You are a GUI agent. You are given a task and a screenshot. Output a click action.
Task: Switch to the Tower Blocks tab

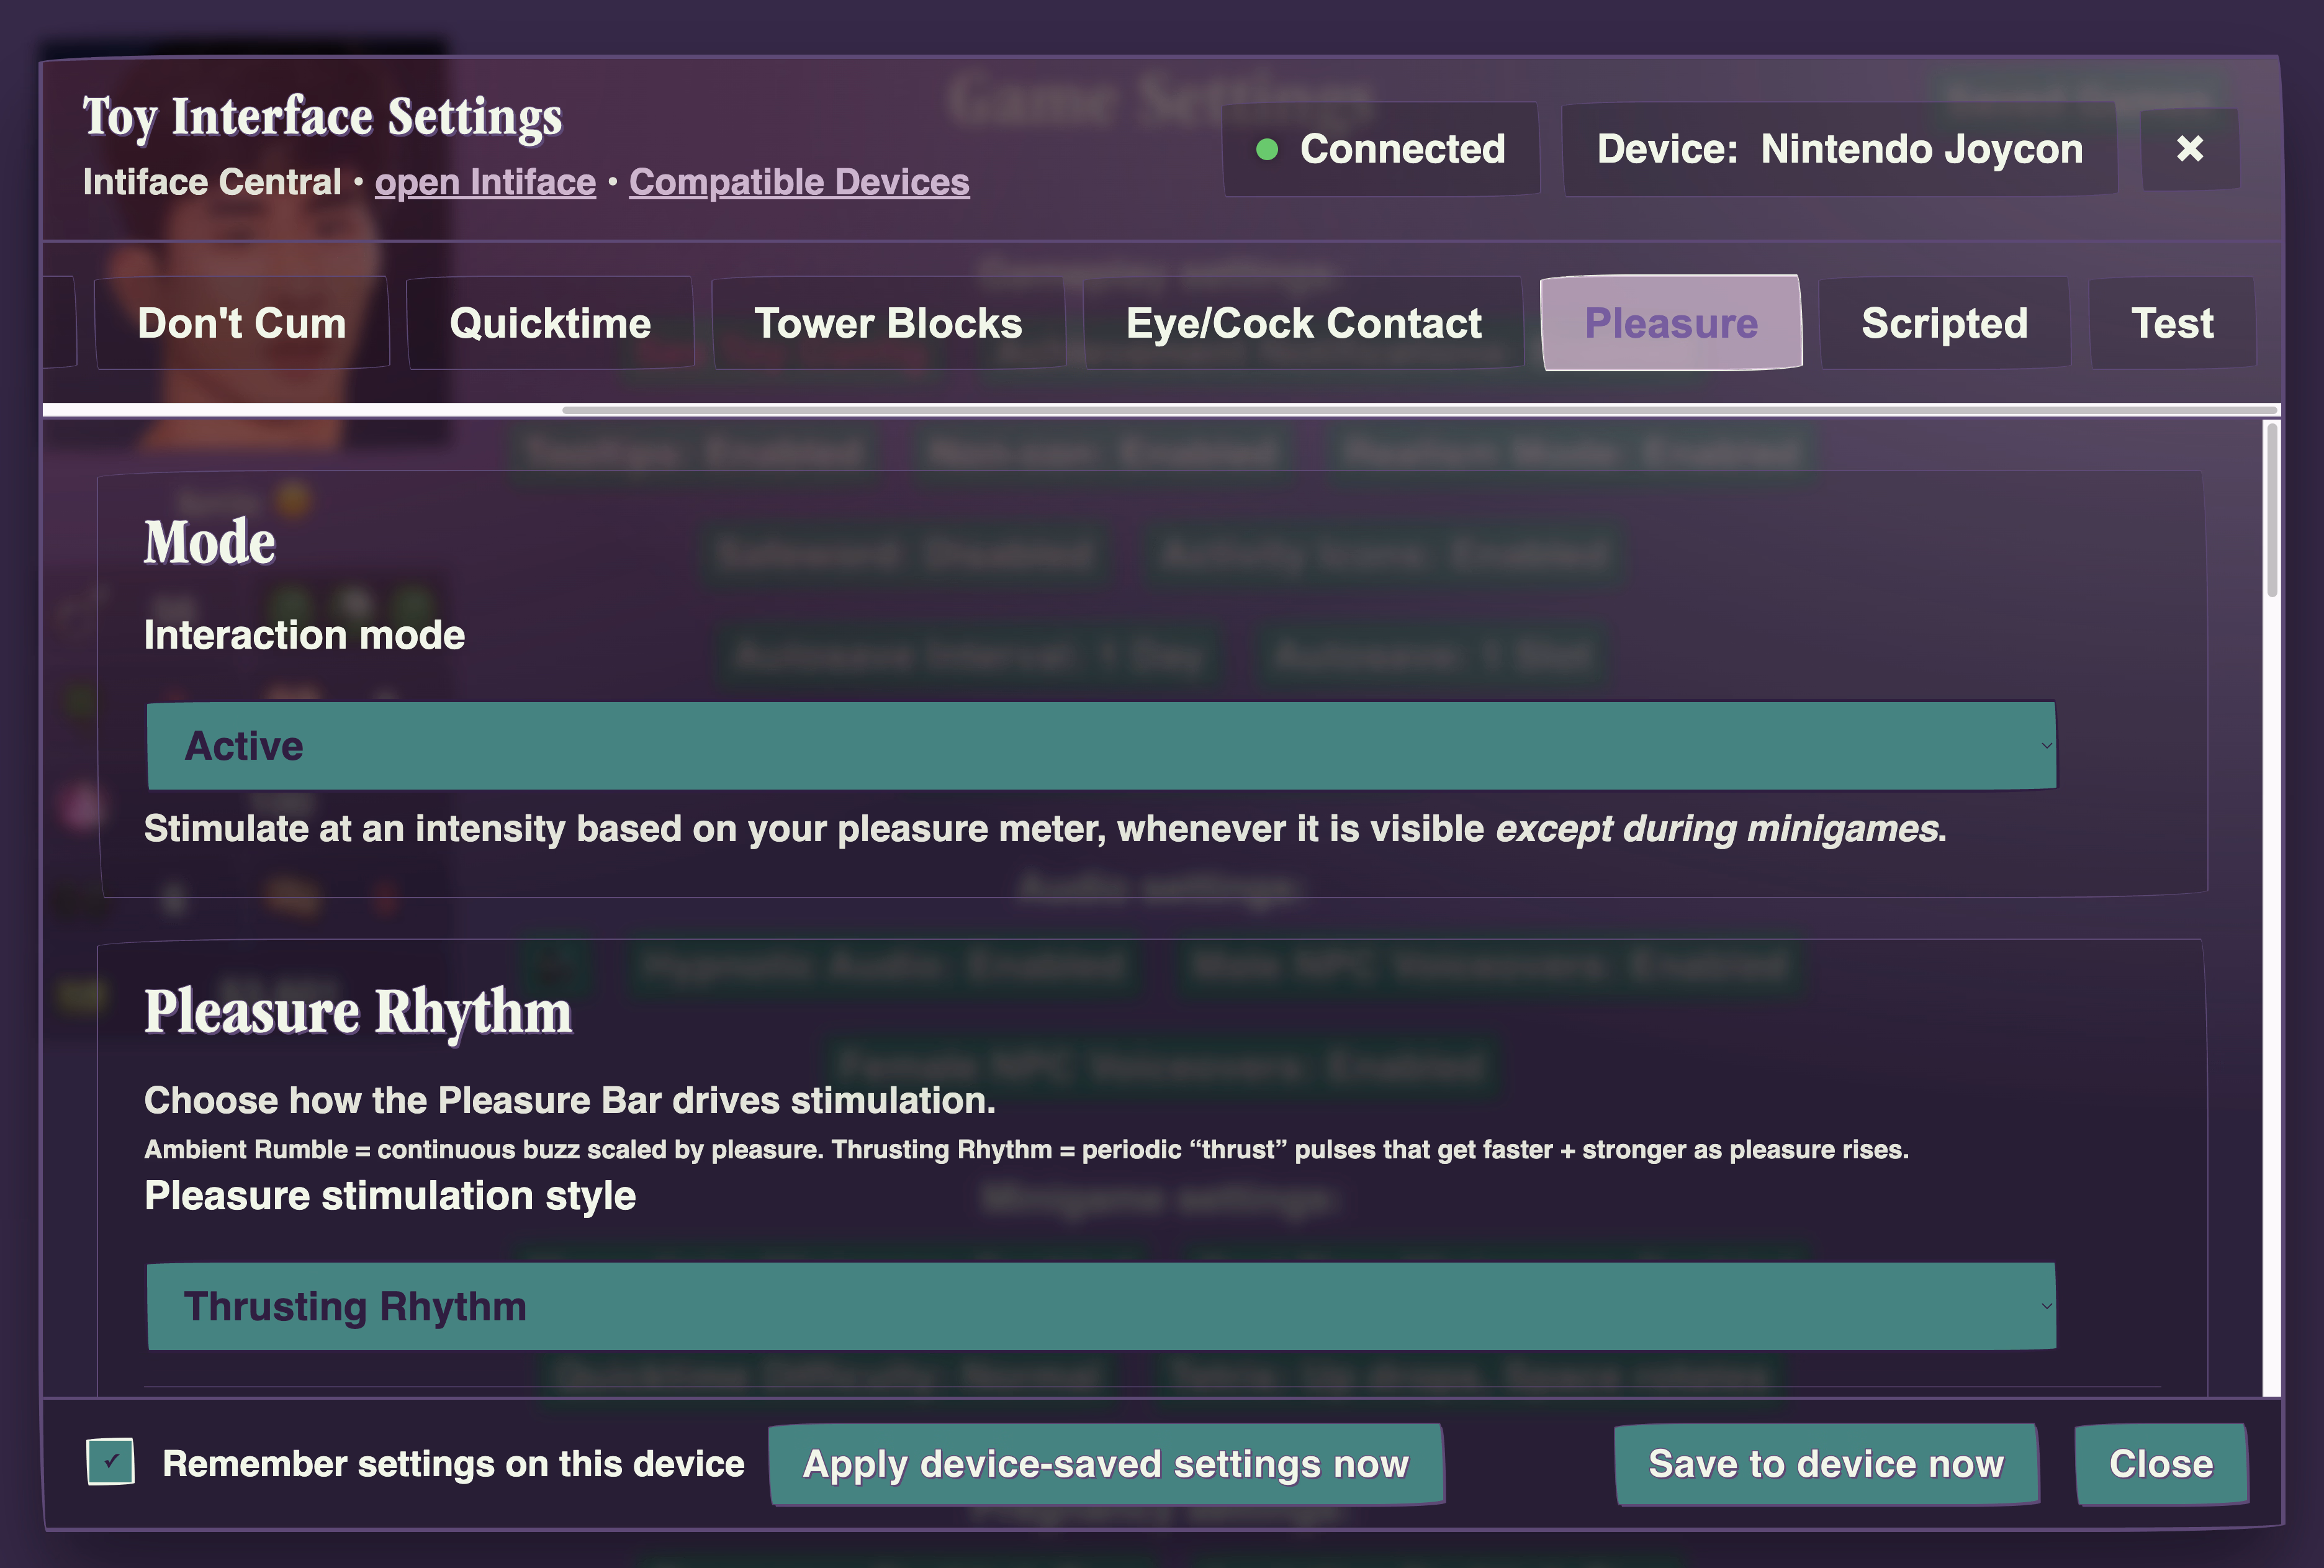888,323
